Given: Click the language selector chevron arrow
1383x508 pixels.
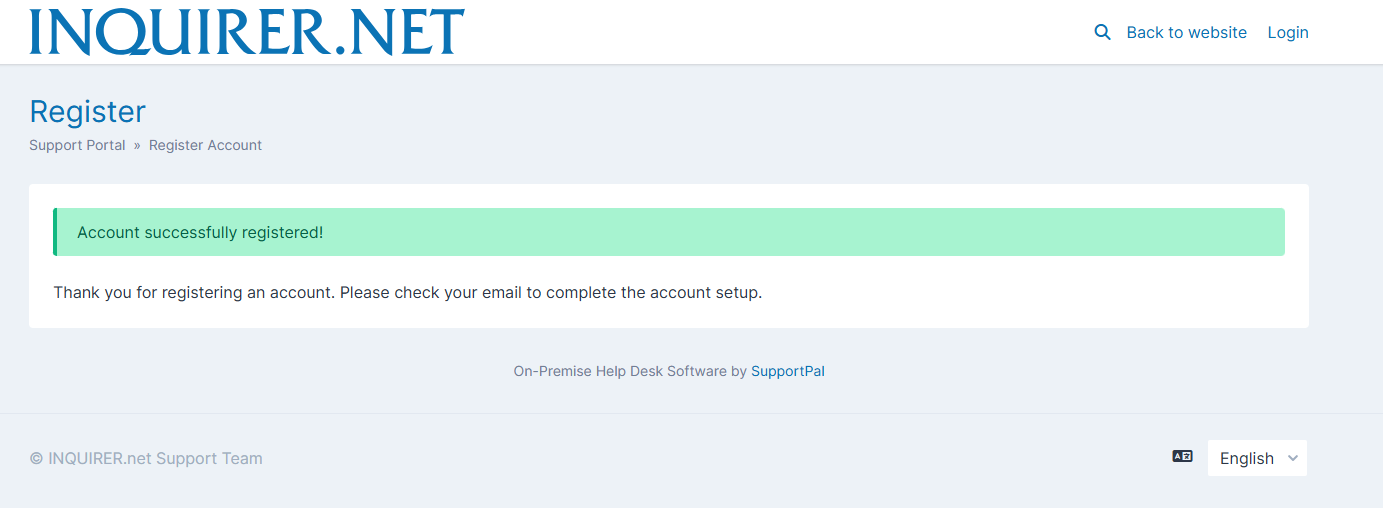Looking at the screenshot, I should pyautogui.click(x=1292, y=458).
